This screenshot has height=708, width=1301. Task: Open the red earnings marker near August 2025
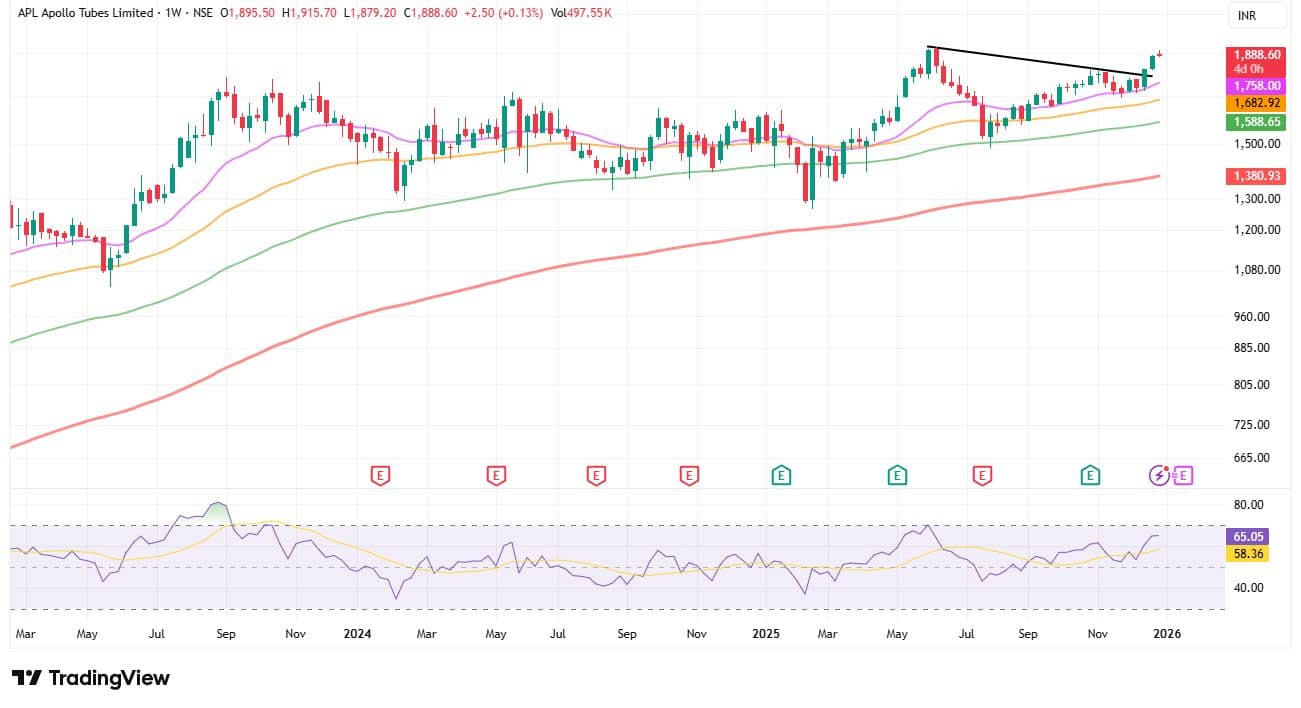pyautogui.click(x=984, y=476)
